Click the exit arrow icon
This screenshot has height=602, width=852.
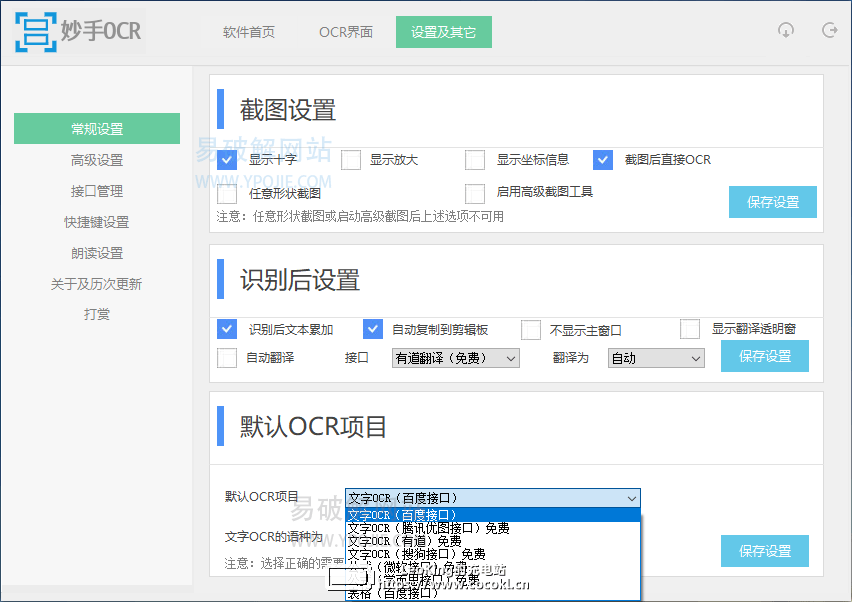pyautogui.click(x=829, y=30)
